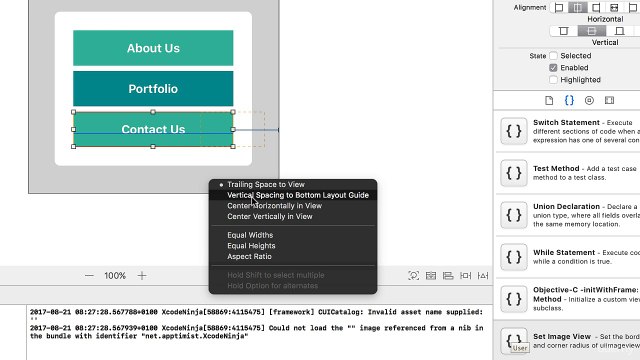This screenshot has width=640, height=360.
Task: Open the File Template library tab
Action: click(x=549, y=100)
